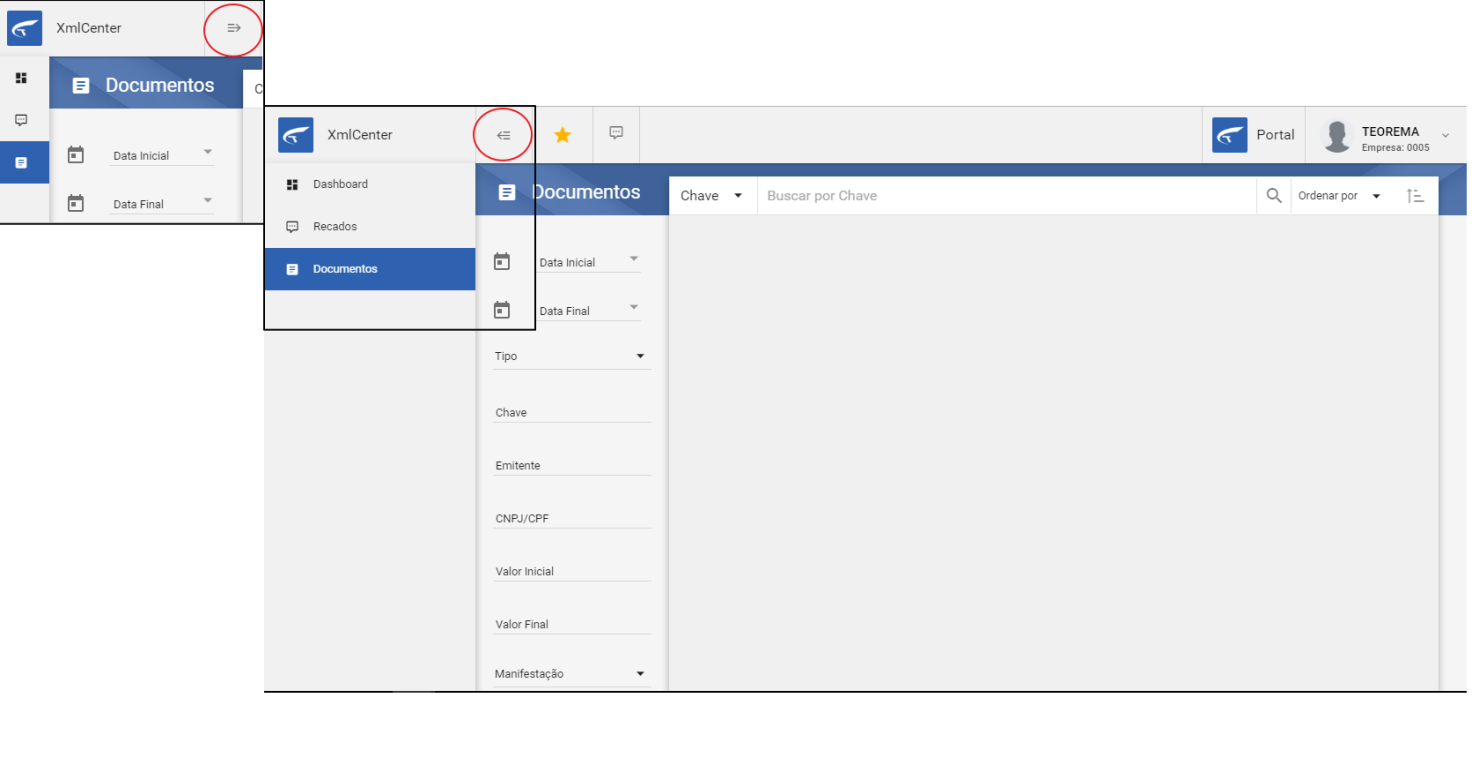The image size is (1472, 758).
Task: Click the Valor Inicial field
Action: click(572, 571)
